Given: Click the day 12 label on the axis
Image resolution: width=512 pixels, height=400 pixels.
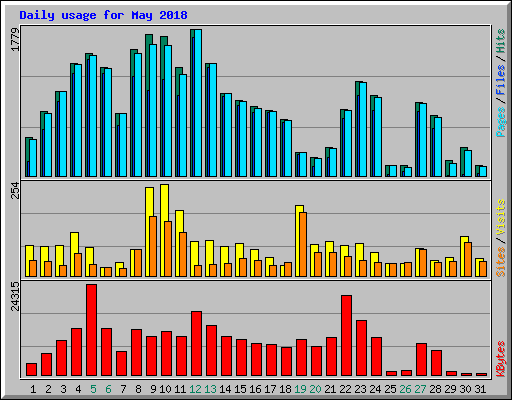Looking at the screenshot, I should coord(196,389).
